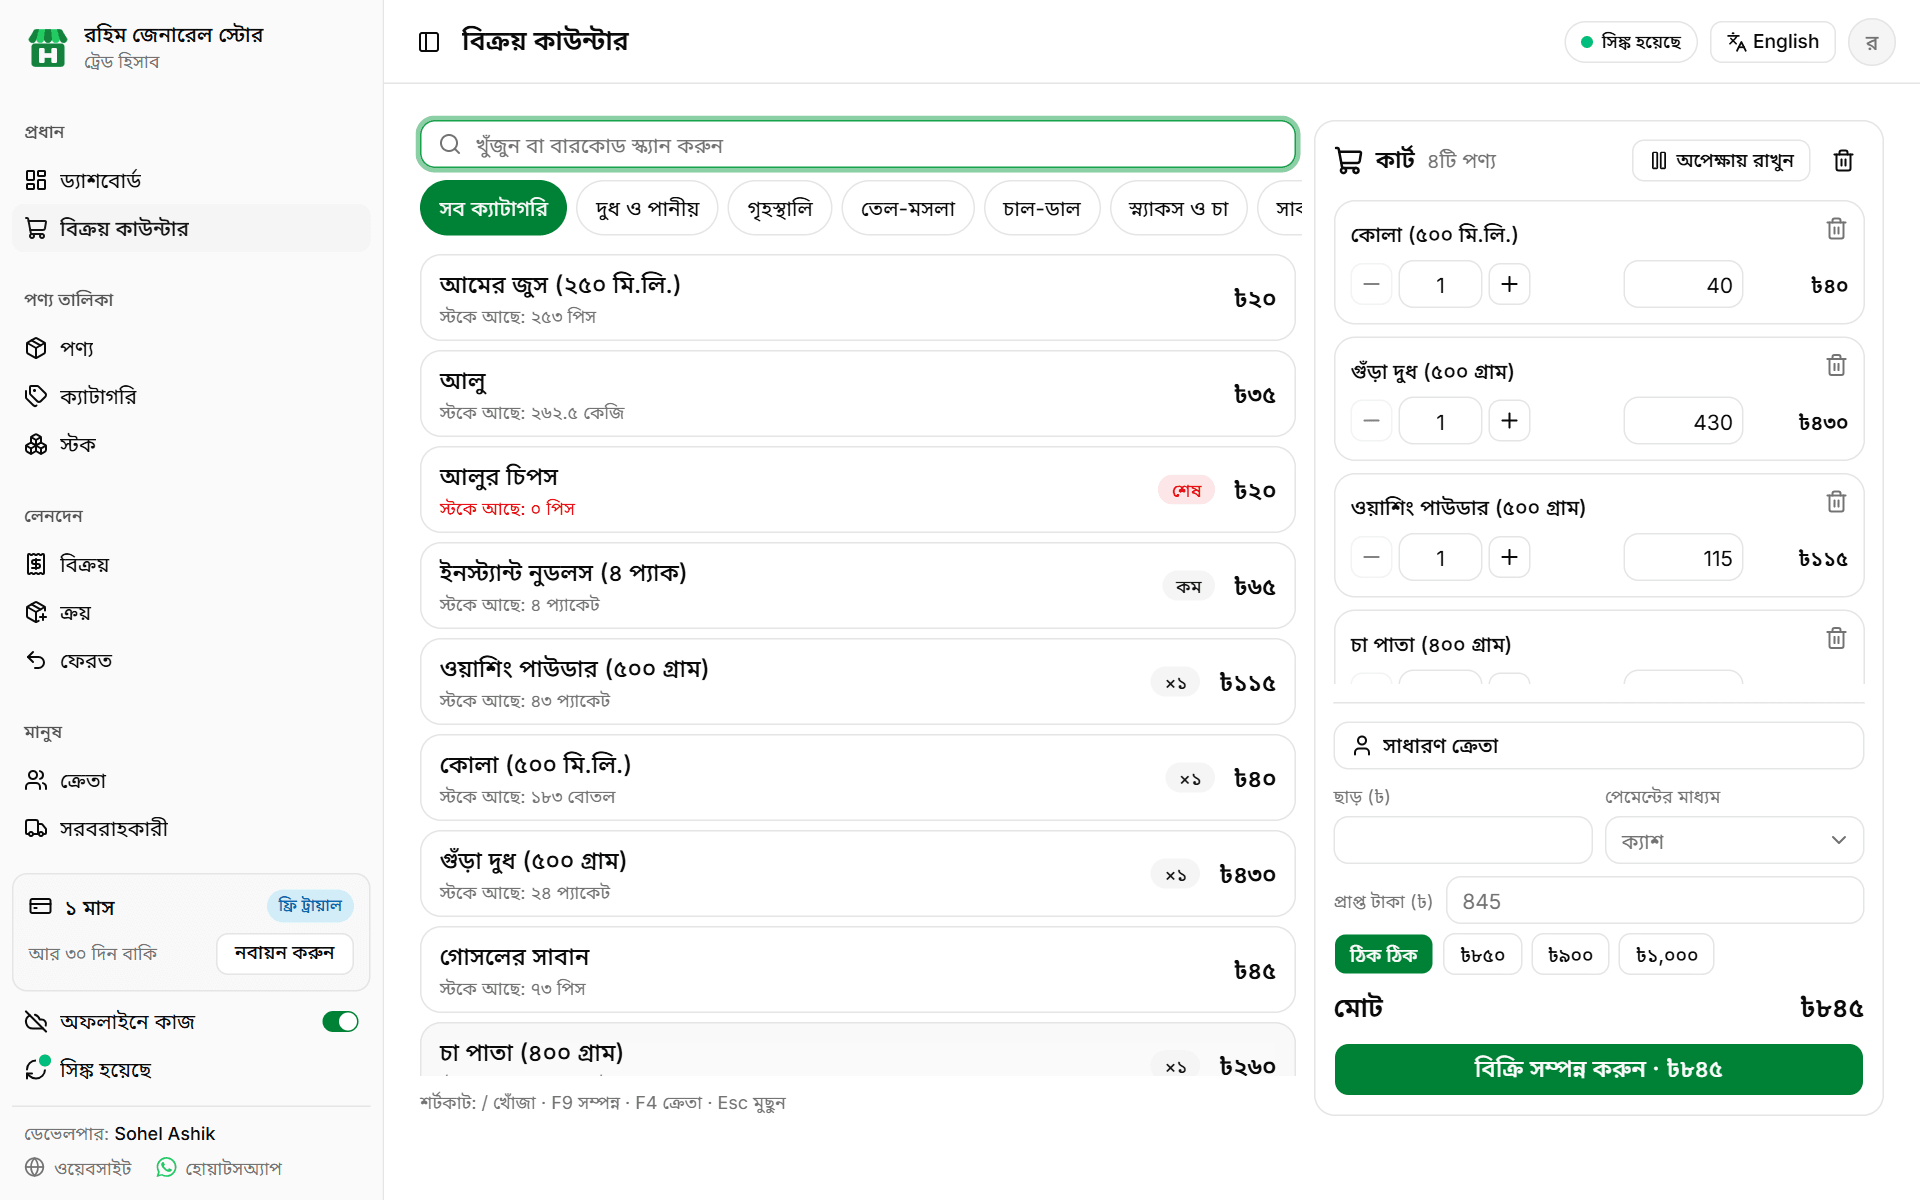Decrease কোলা quantity with minus button
Image resolution: width=1920 pixels, height=1200 pixels.
(x=1371, y=285)
